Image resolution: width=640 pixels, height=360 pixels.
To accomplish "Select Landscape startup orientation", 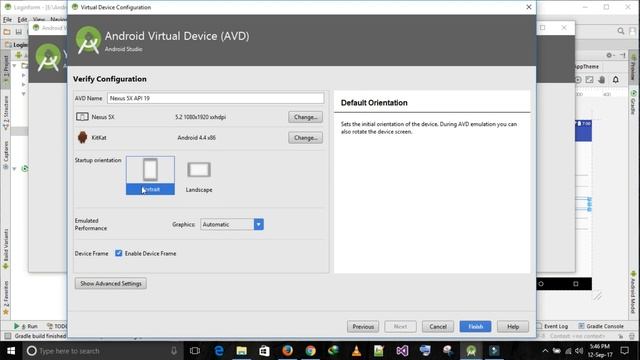I will (199, 176).
